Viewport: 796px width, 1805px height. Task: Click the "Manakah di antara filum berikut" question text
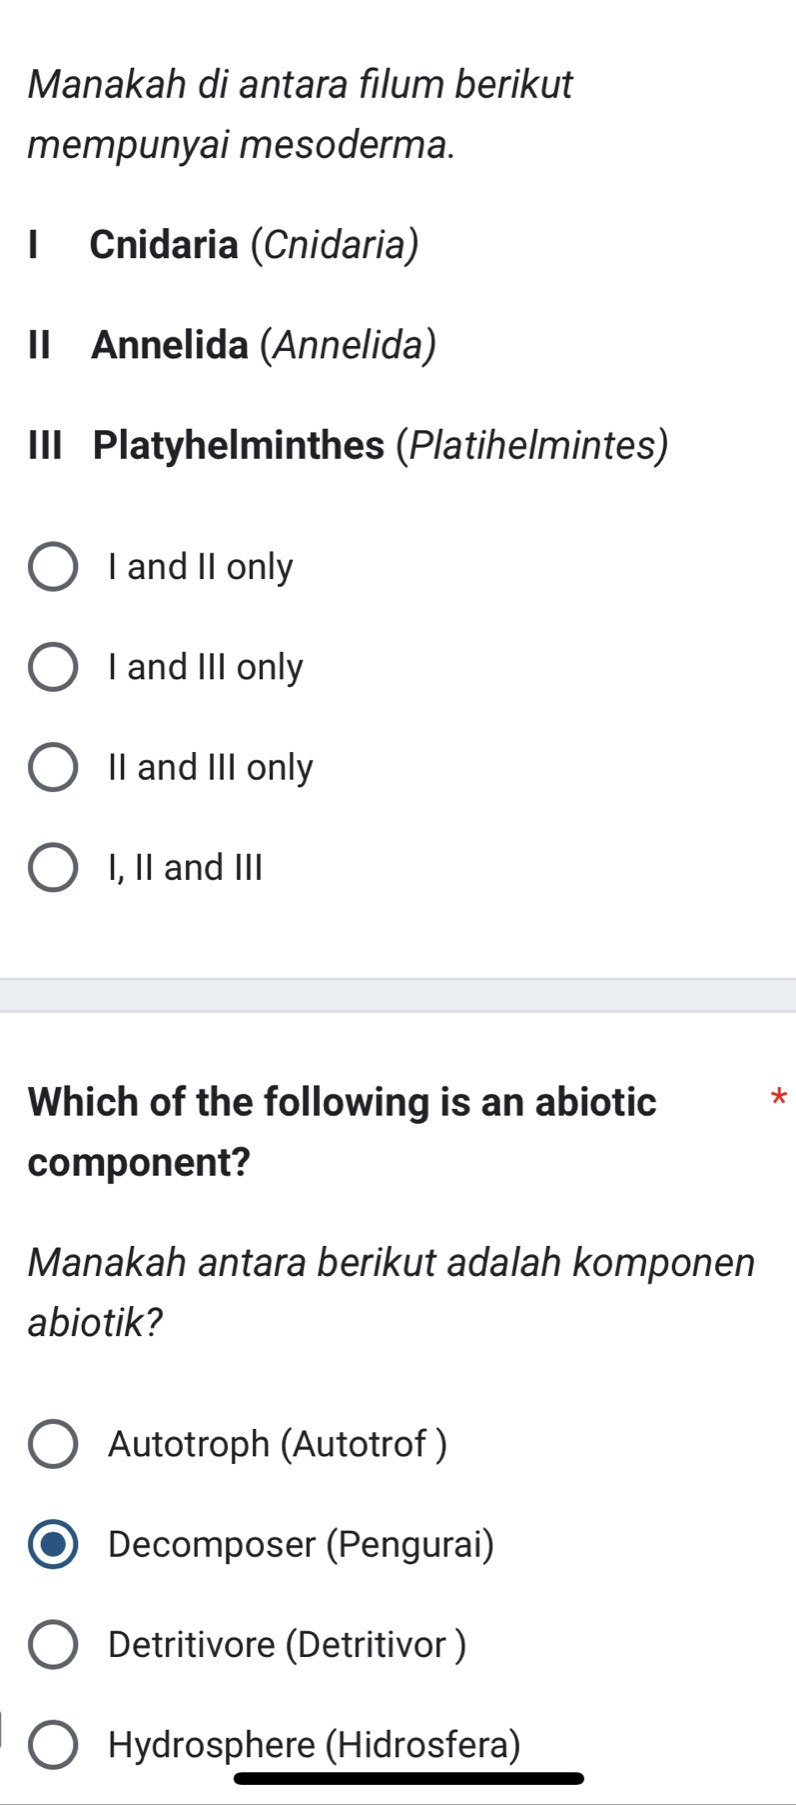click(x=300, y=84)
